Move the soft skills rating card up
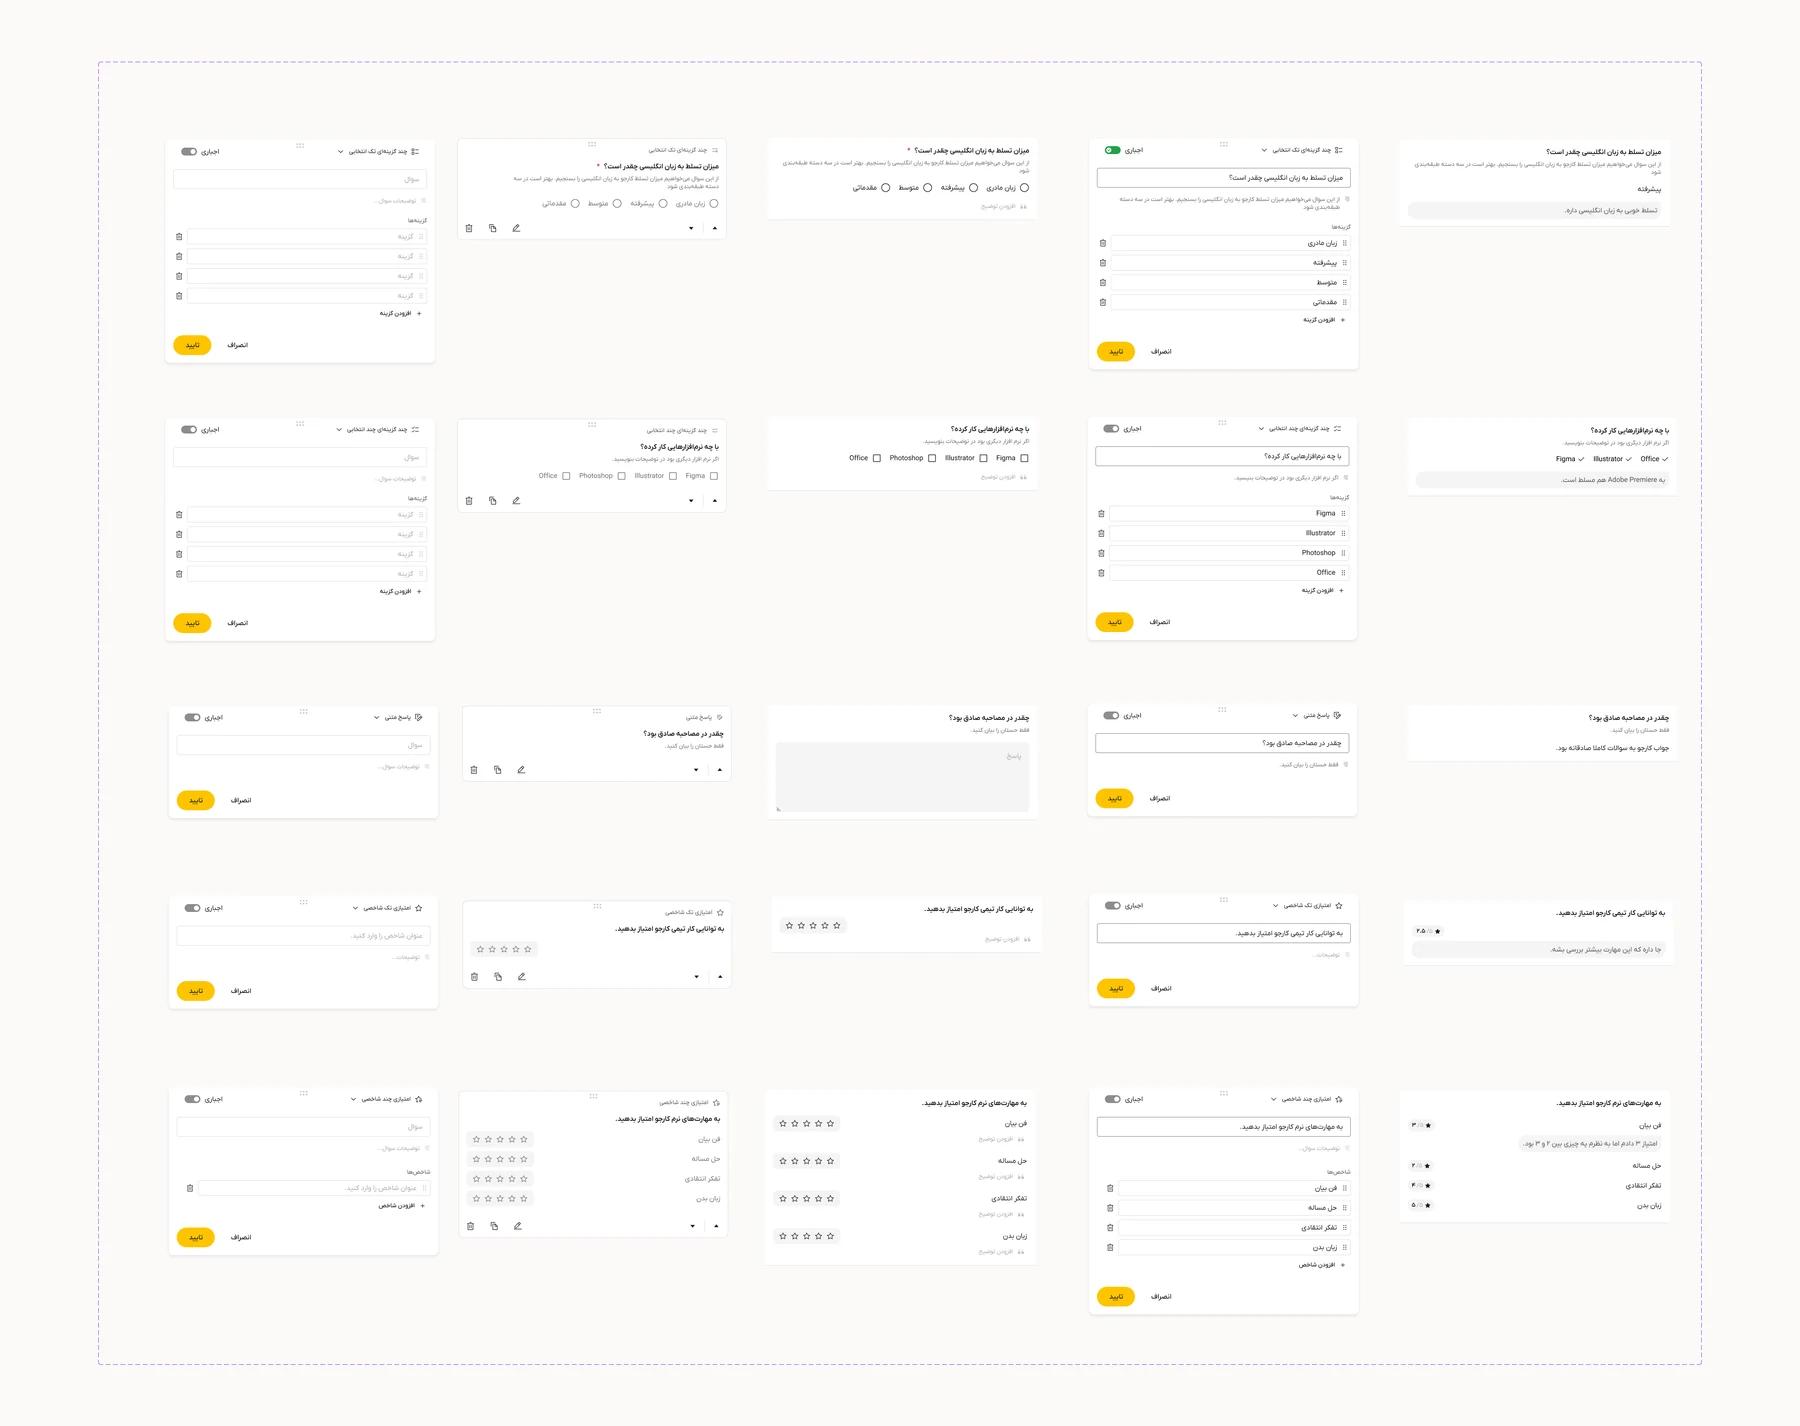The height and width of the screenshot is (1426, 1800). 716,1225
